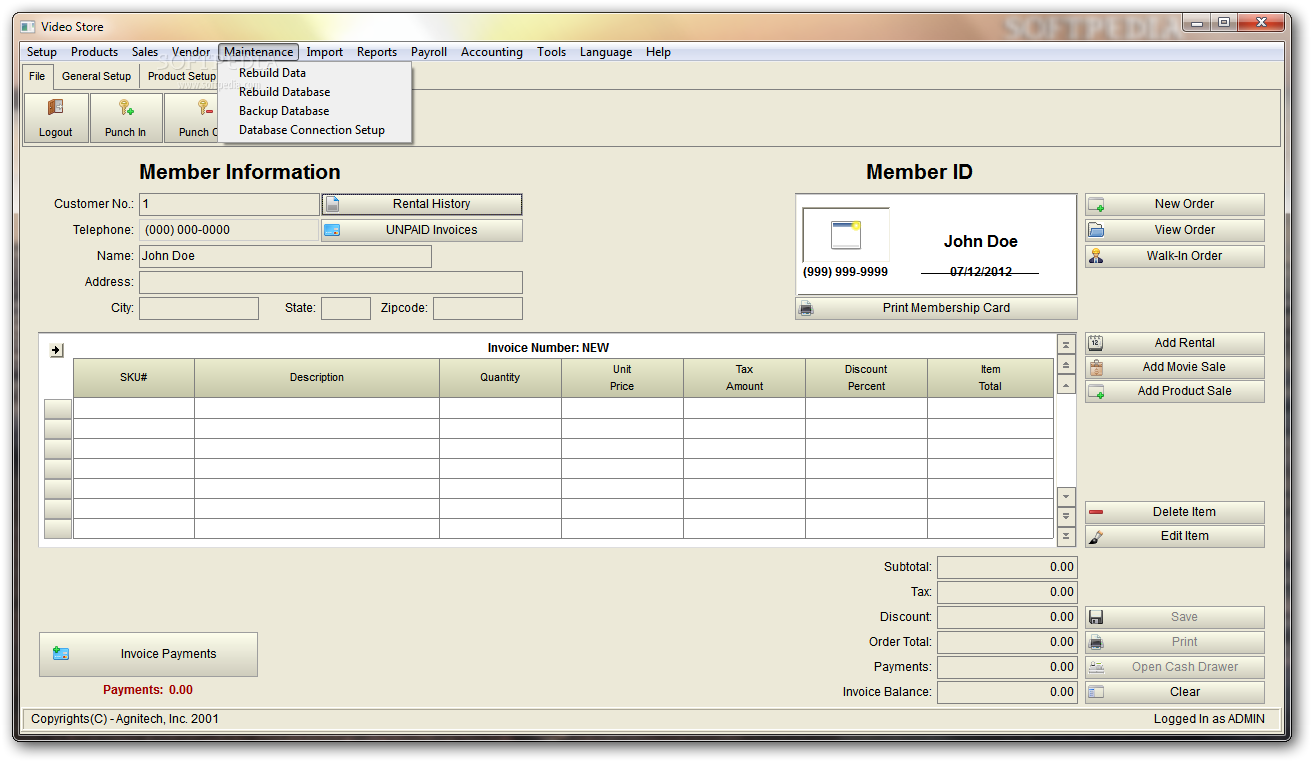Open the Payroll menu
This screenshot has height=762, width=1312.
coord(429,52)
